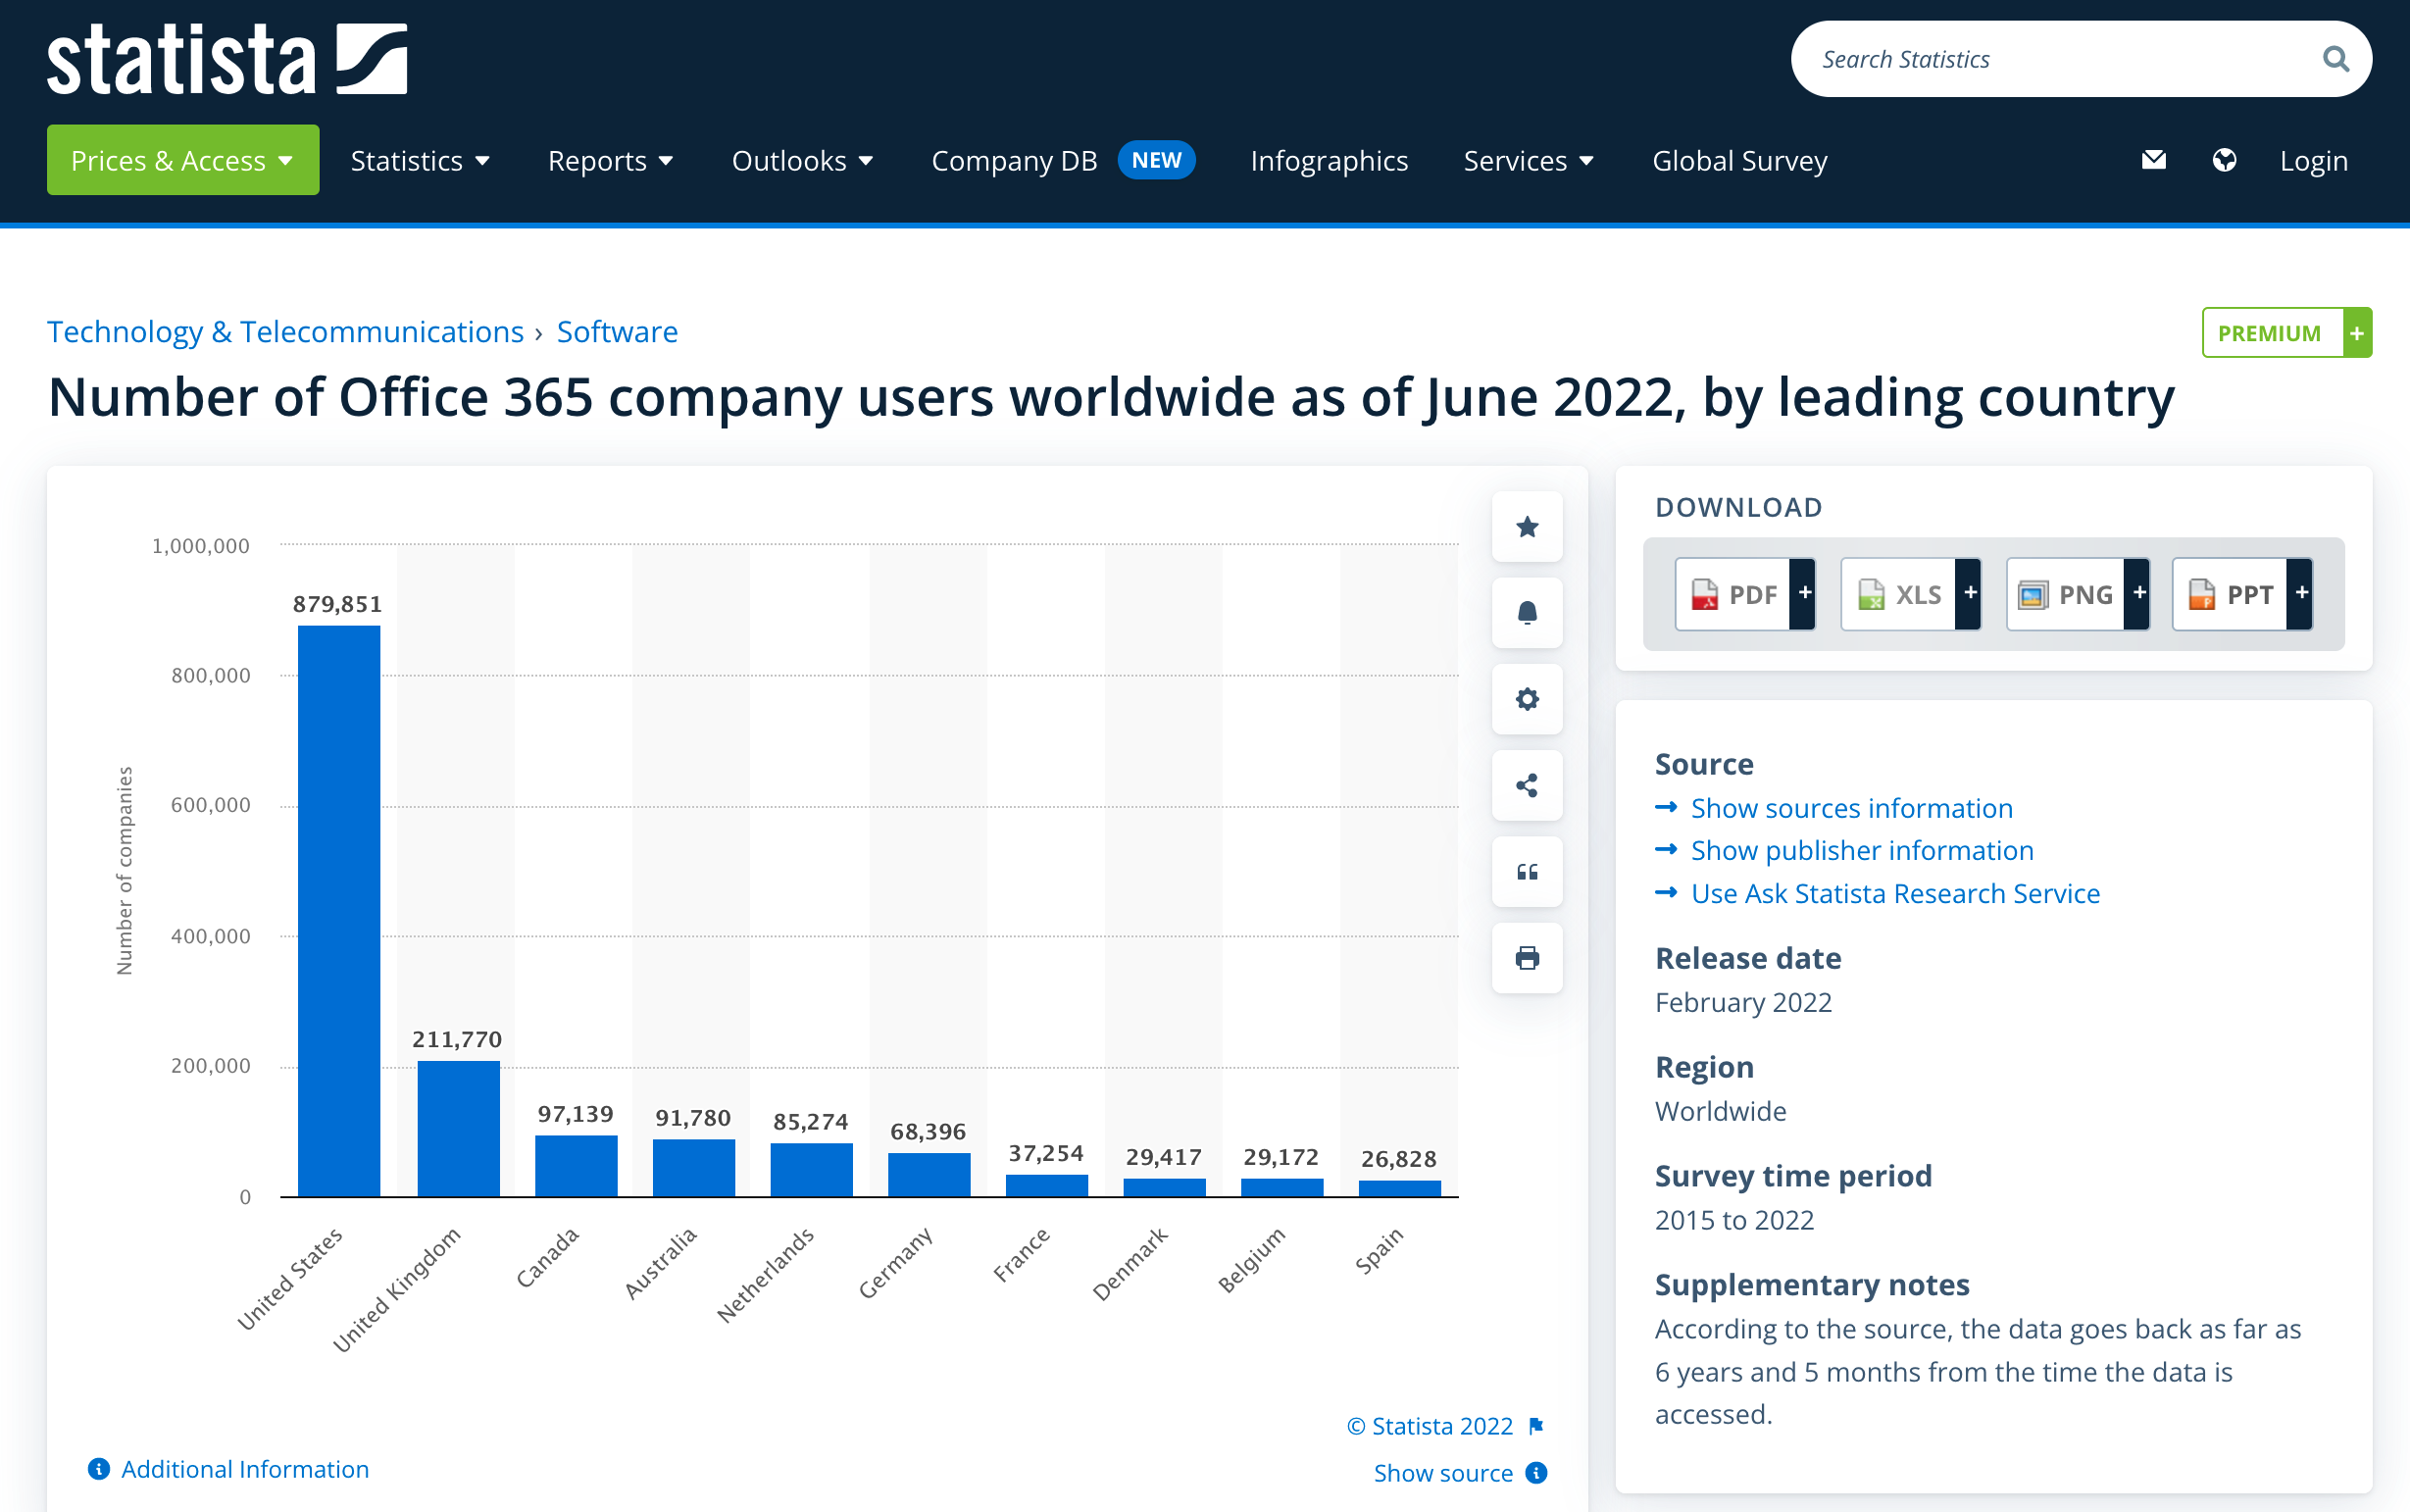
Task: Open the Statistics dropdown menu
Action: [416, 159]
